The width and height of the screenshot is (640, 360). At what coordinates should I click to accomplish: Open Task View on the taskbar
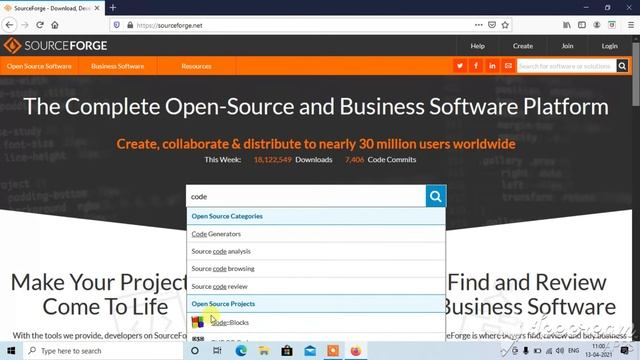[x=218, y=351]
